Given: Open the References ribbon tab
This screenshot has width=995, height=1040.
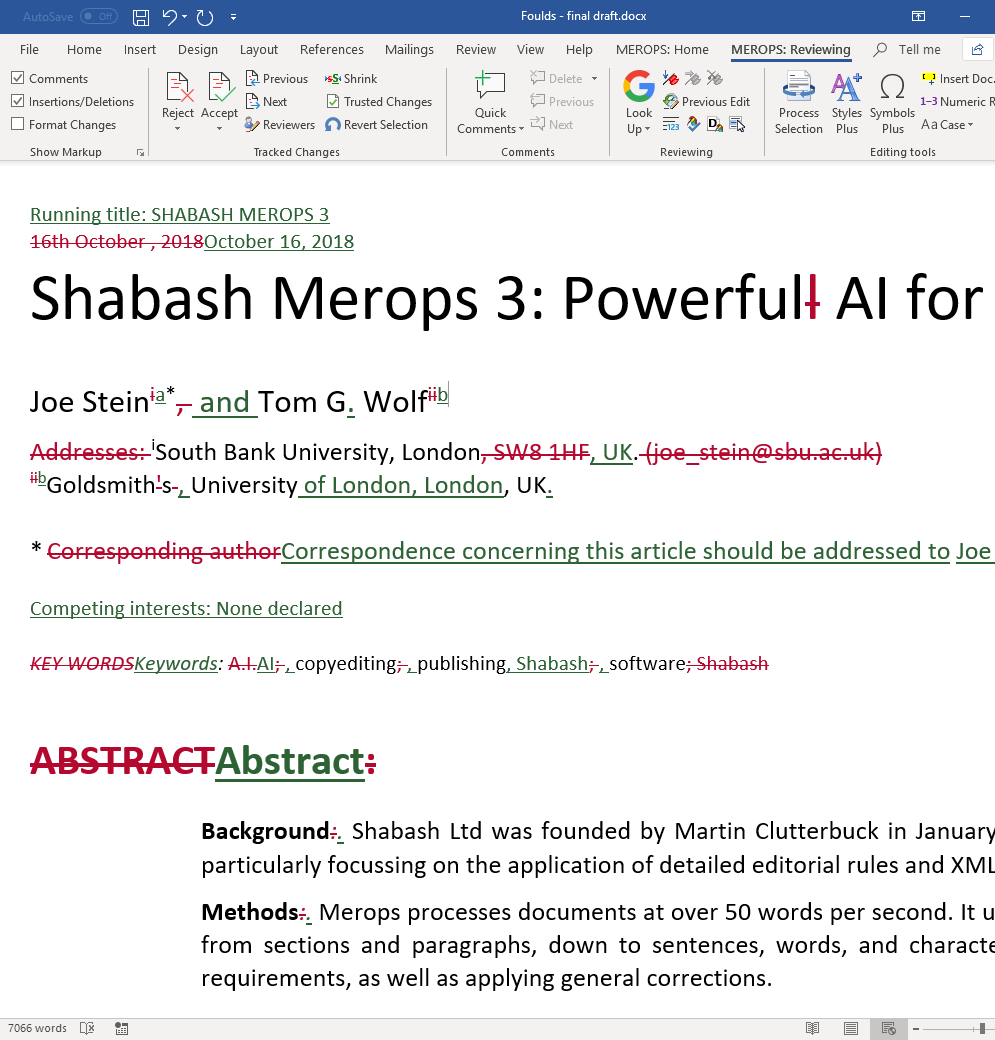Looking at the screenshot, I should [331, 50].
